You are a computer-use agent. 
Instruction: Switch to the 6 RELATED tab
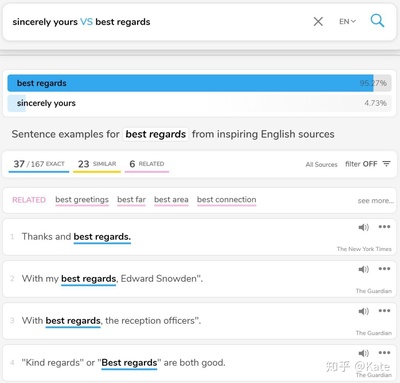(x=147, y=164)
